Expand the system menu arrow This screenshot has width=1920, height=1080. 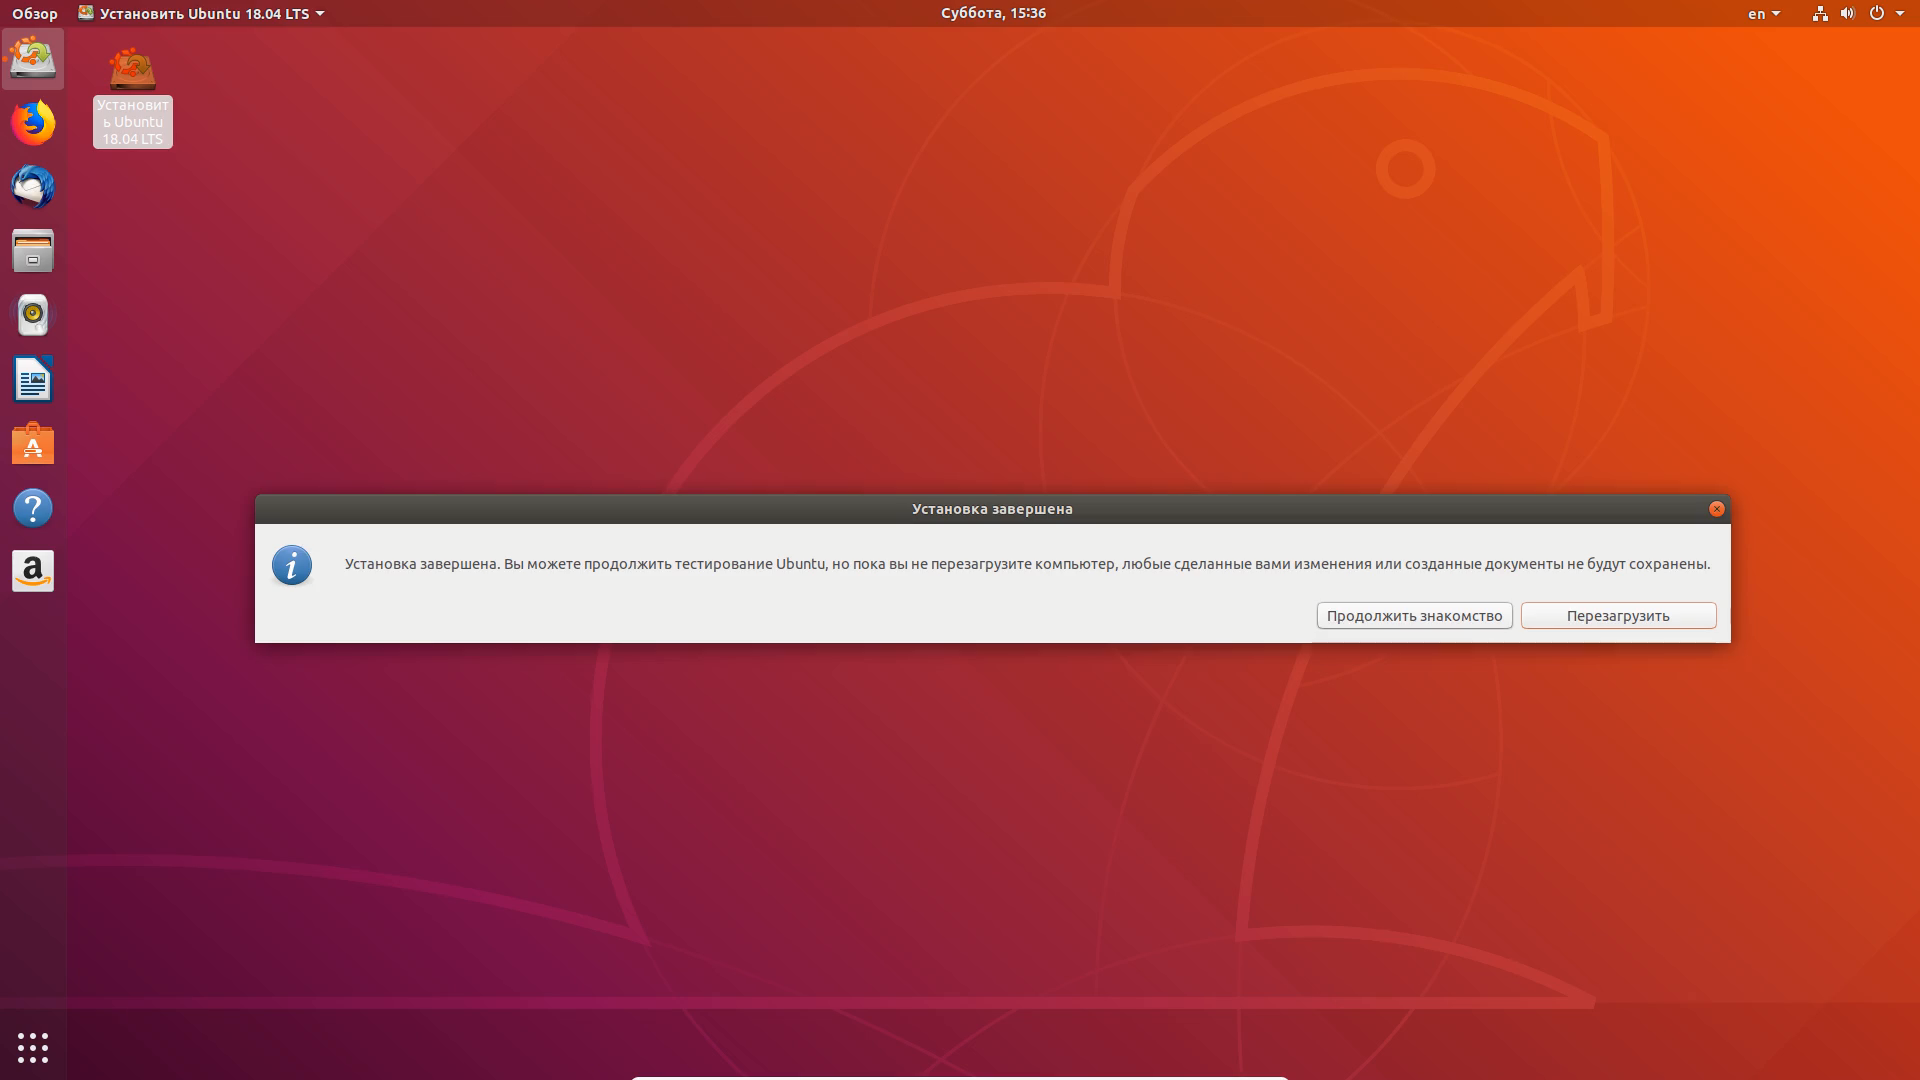point(1900,14)
